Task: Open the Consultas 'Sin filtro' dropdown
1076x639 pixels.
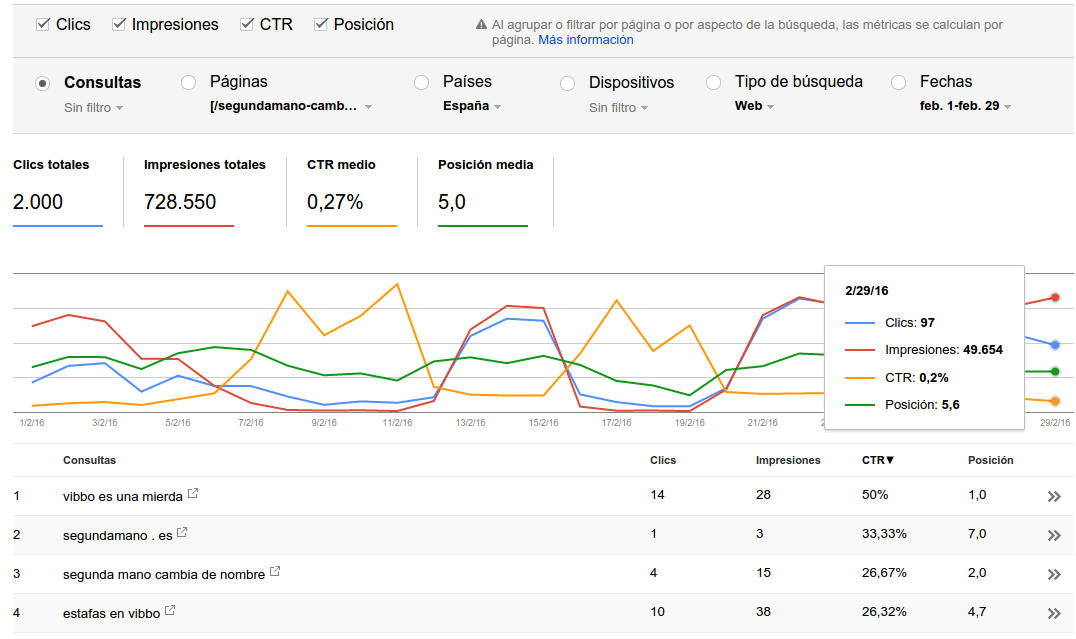Action: click(93, 108)
